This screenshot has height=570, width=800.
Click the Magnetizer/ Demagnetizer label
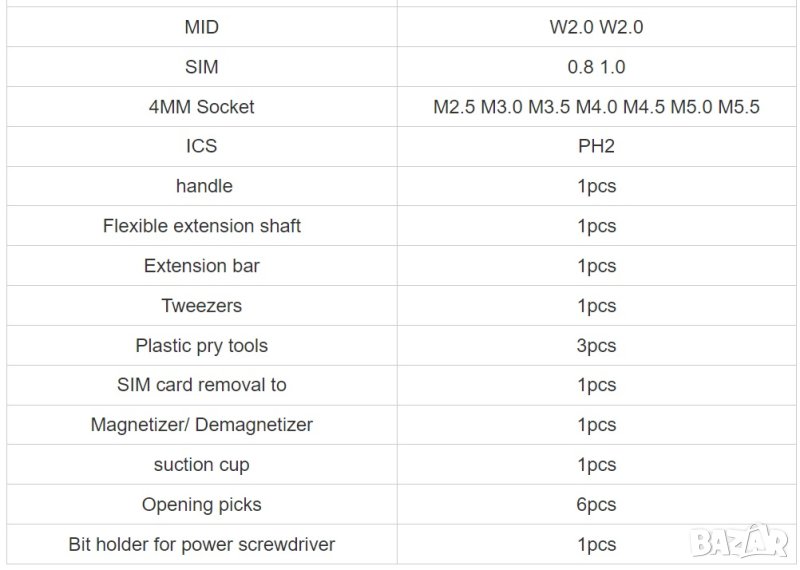point(202,425)
